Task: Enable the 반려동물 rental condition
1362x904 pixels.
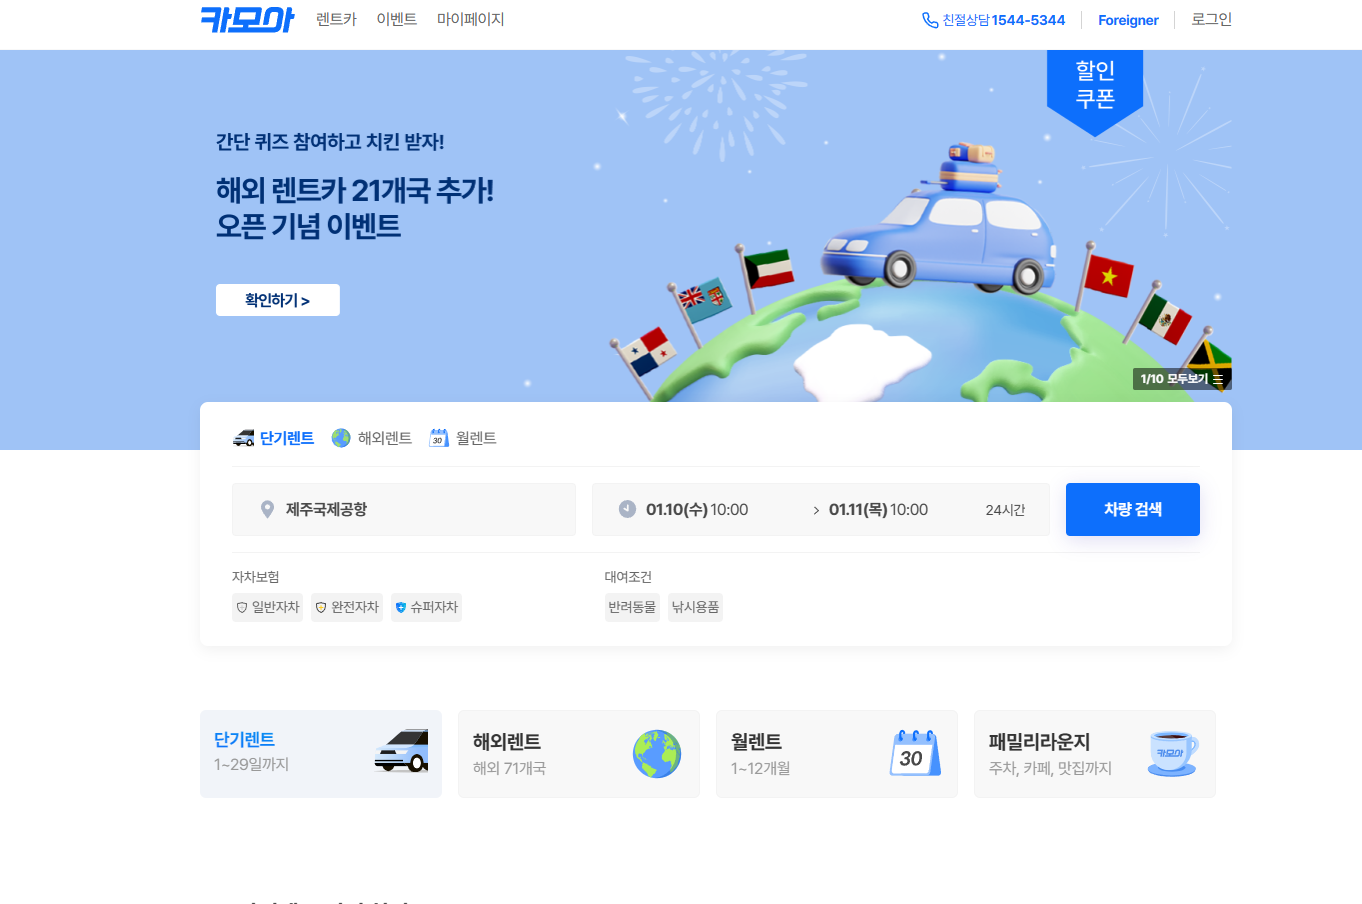Action: (632, 607)
